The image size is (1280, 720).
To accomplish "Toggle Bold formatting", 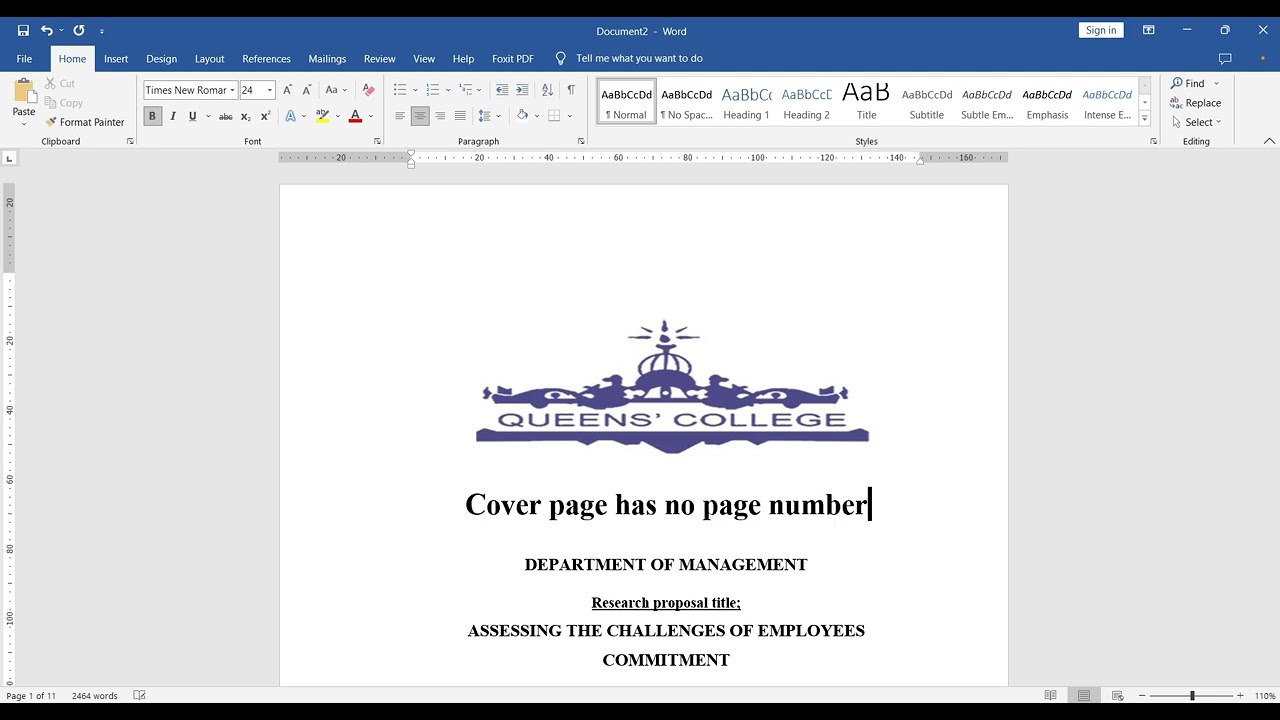I will pyautogui.click(x=152, y=116).
